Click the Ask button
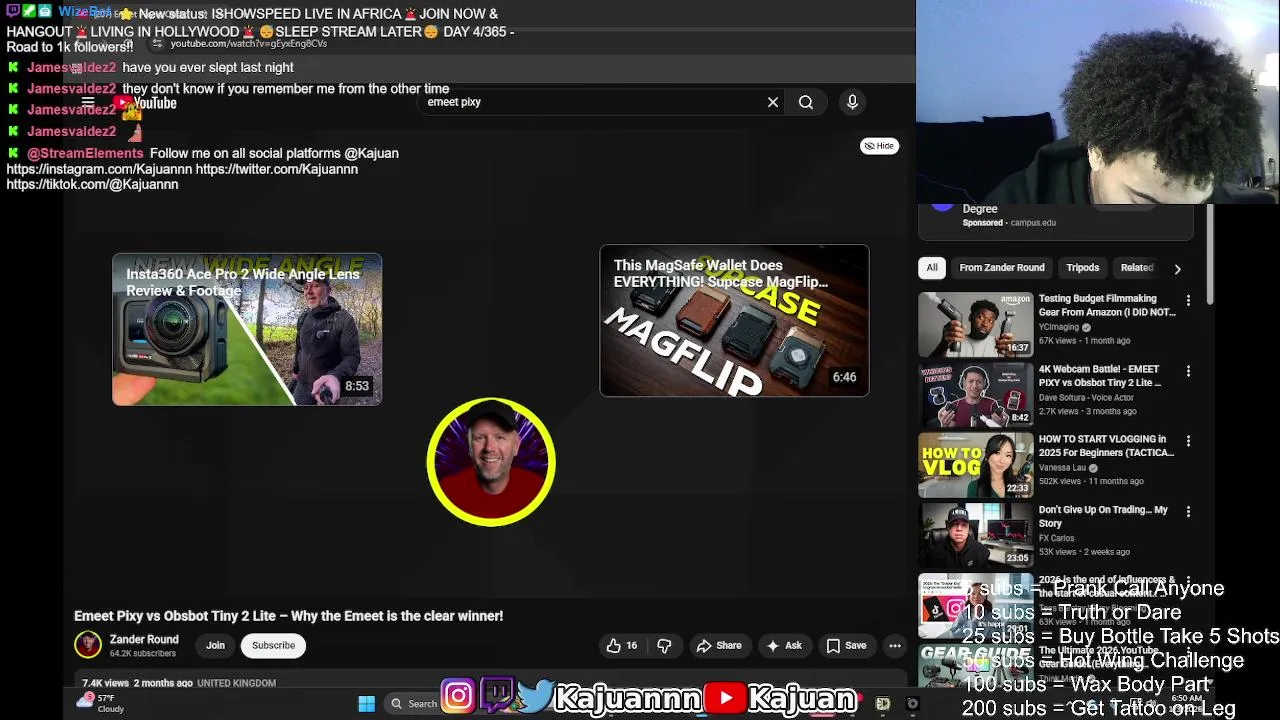Screen dimensions: 1280x720 click(x=784, y=646)
